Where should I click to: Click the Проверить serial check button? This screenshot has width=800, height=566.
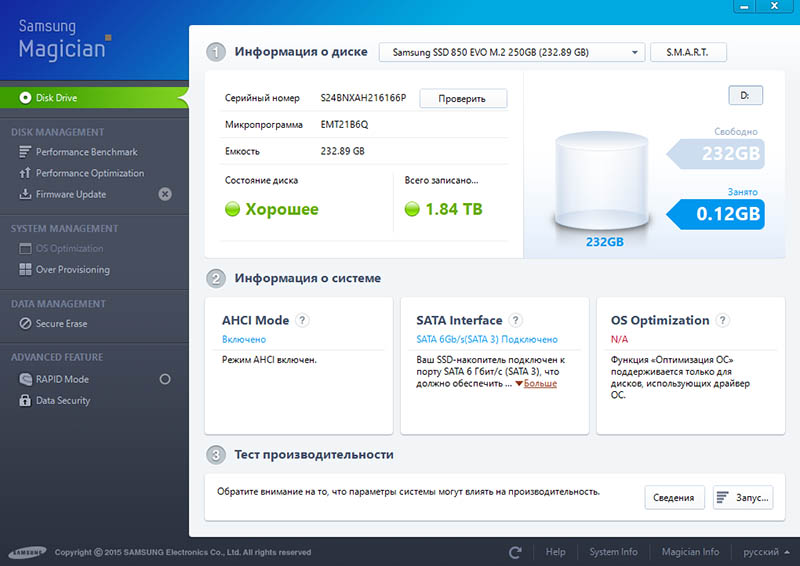pos(463,99)
